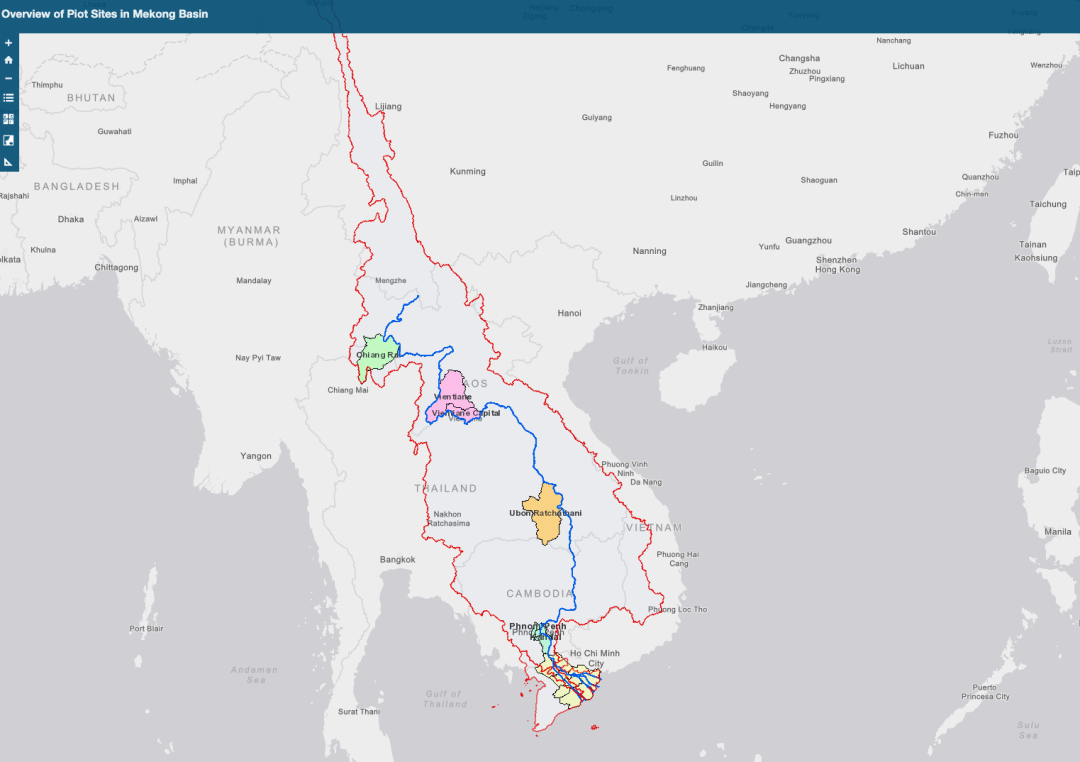Open the measurement tool
1080x762 pixels.
[8, 162]
